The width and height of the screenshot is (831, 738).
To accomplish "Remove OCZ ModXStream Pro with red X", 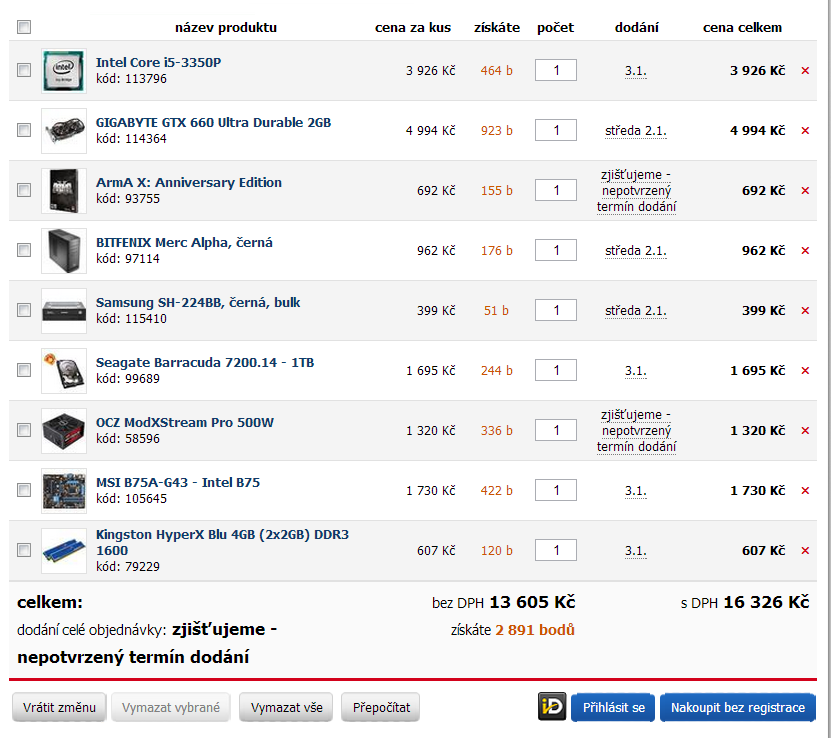I will tap(805, 430).
